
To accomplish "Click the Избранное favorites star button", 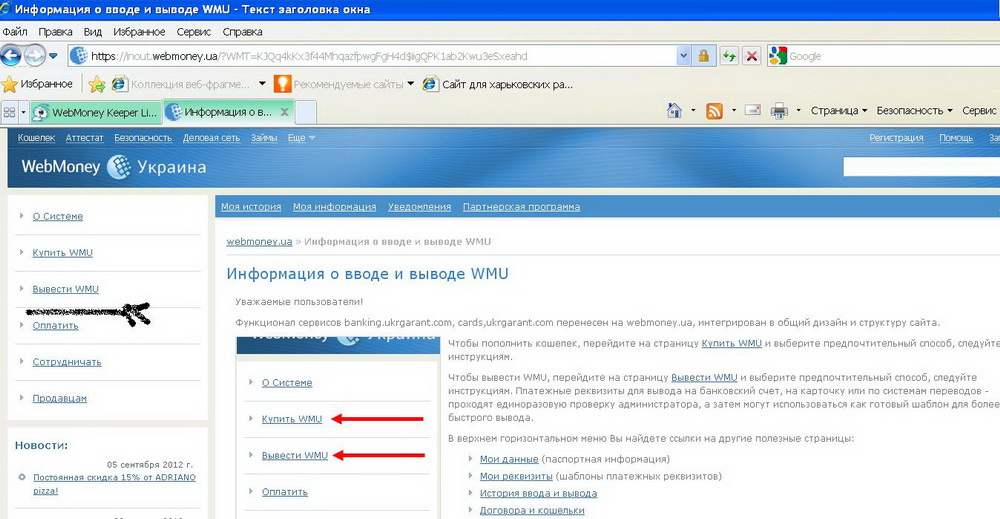I will coord(37,84).
